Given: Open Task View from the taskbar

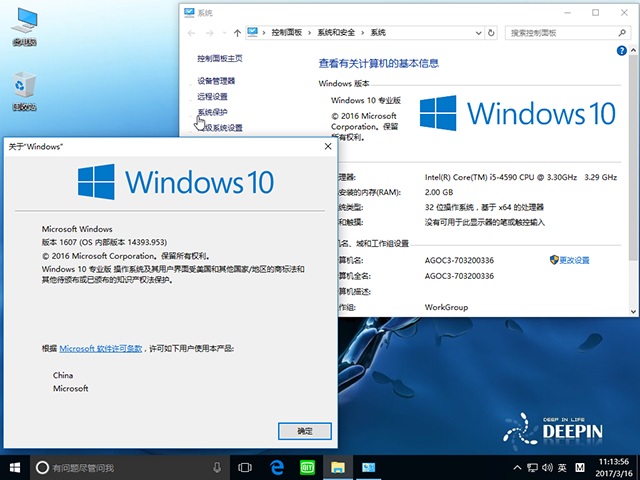Looking at the screenshot, I should tap(245, 467).
